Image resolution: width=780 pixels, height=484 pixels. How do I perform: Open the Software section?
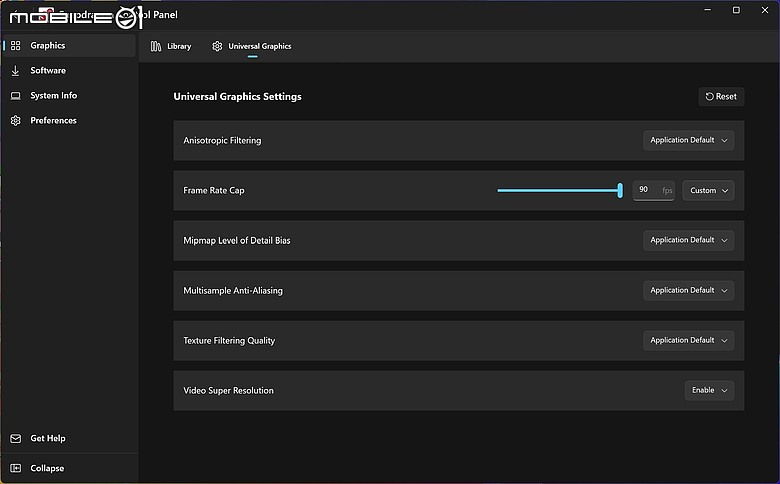69,71
